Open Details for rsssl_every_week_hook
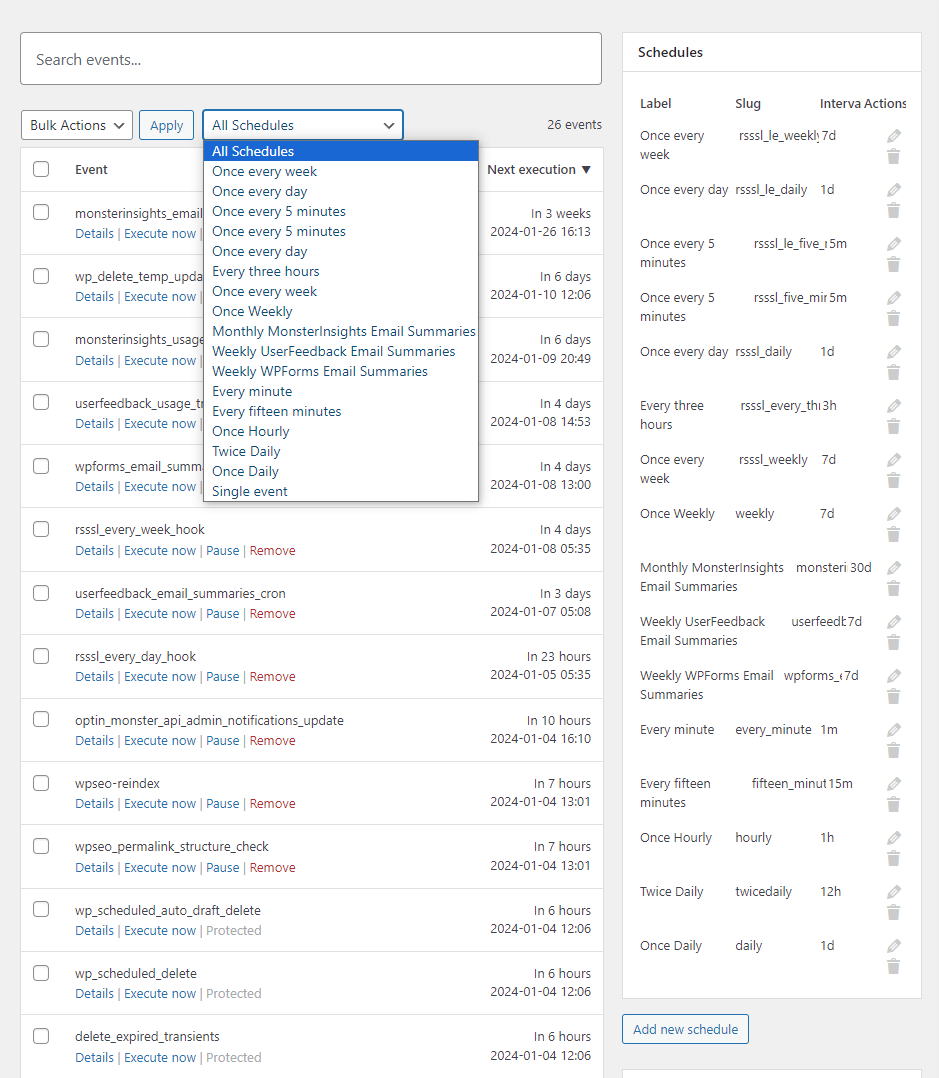This screenshot has height=1078, width=939. [94, 551]
